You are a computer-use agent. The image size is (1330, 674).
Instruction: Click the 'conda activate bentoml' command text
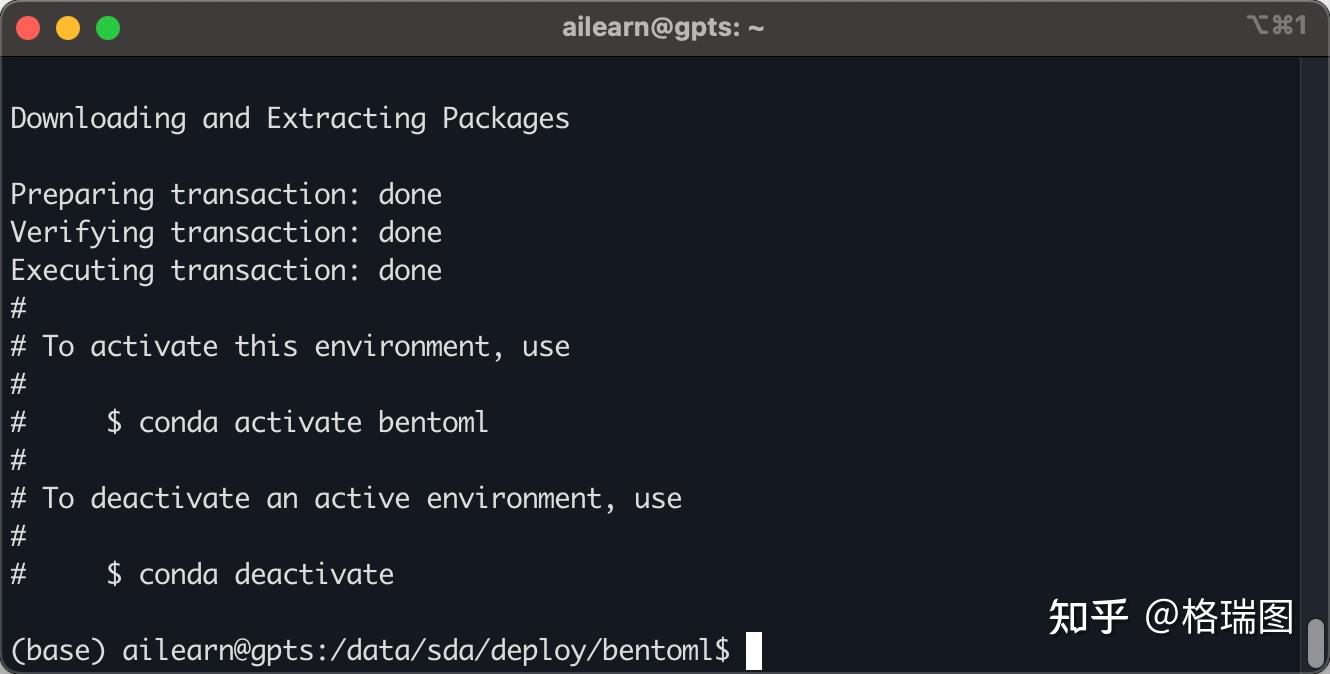tap(313, 422)
